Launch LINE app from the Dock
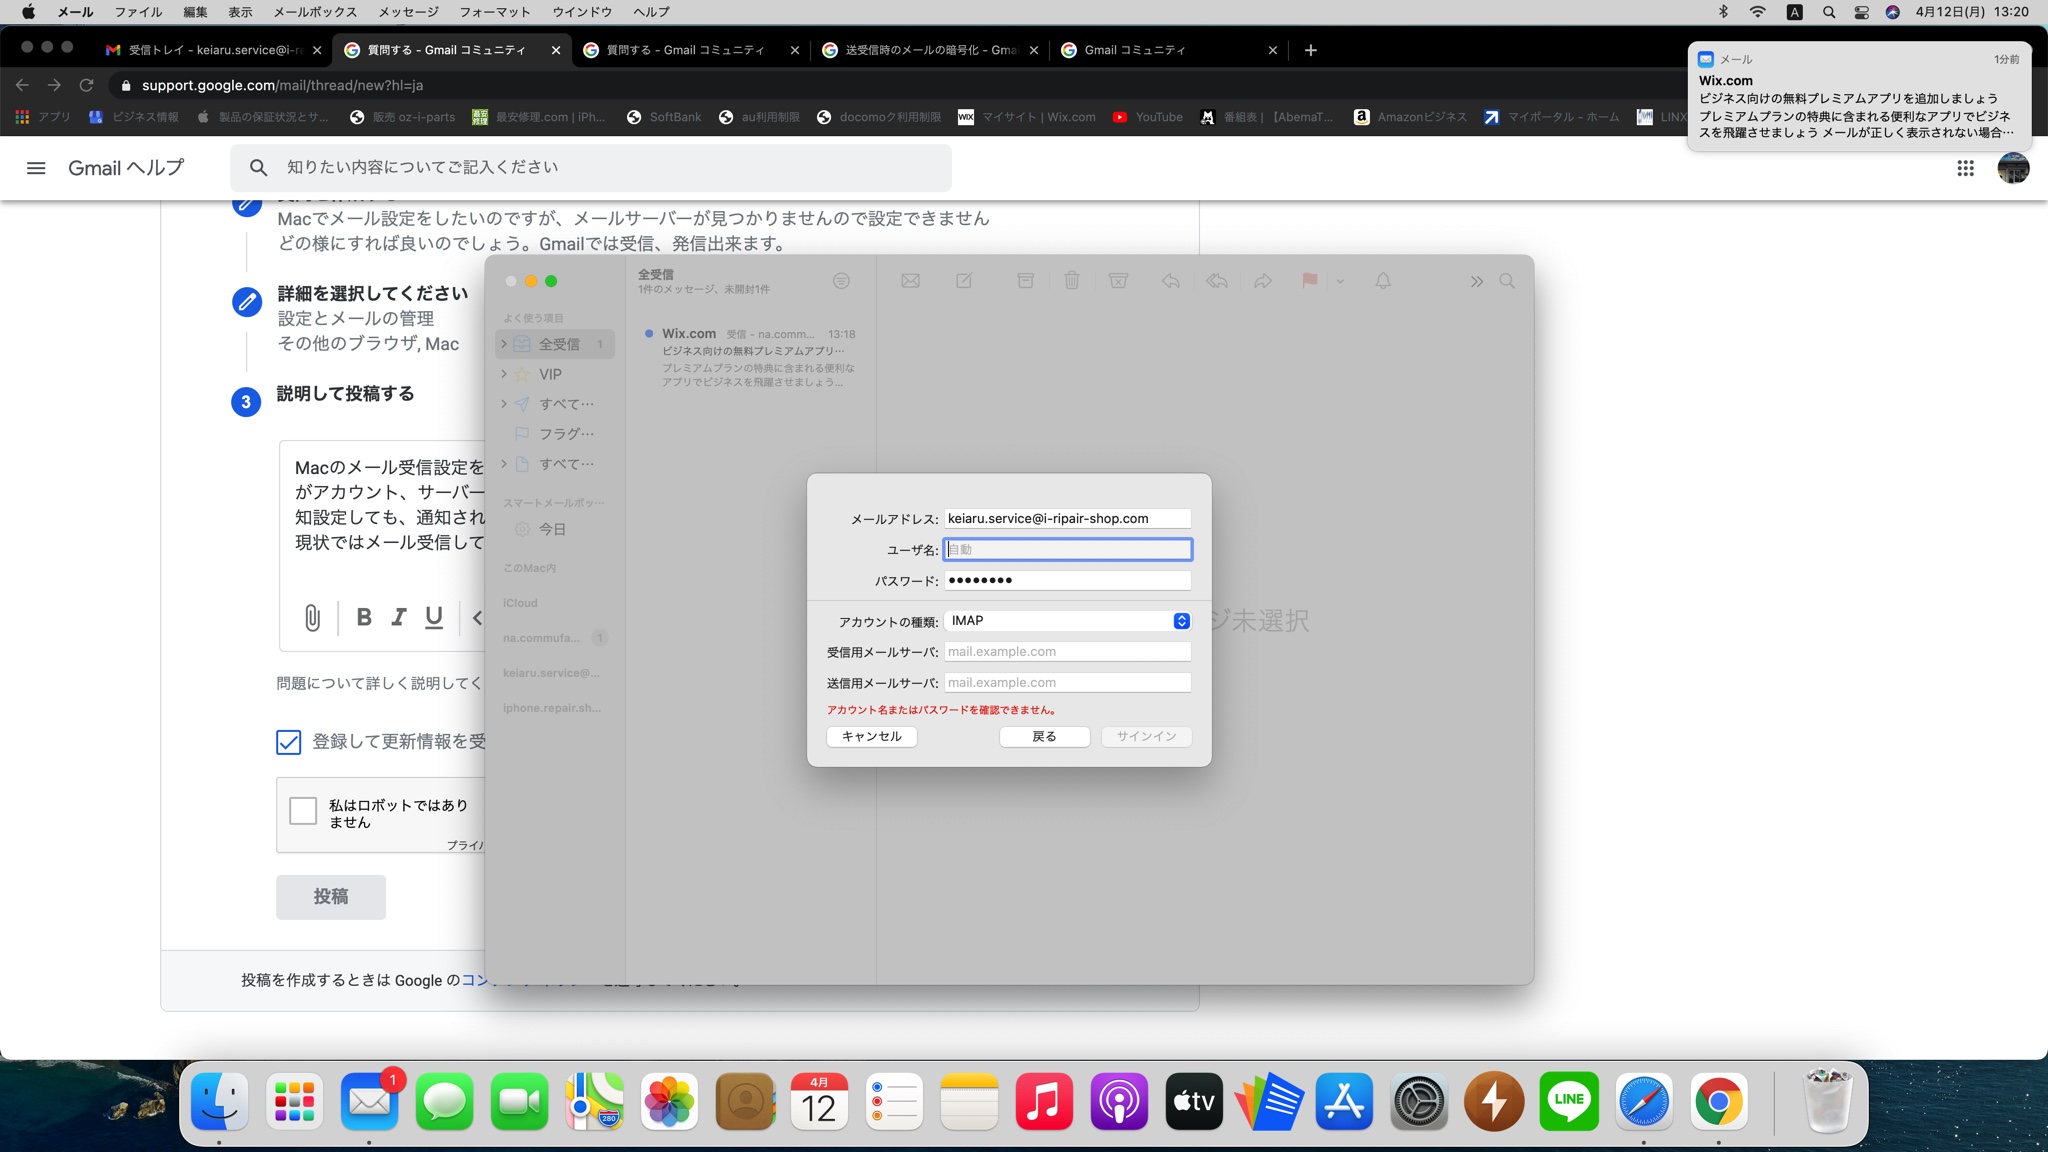2048x1152 pixels. 1570,1101
